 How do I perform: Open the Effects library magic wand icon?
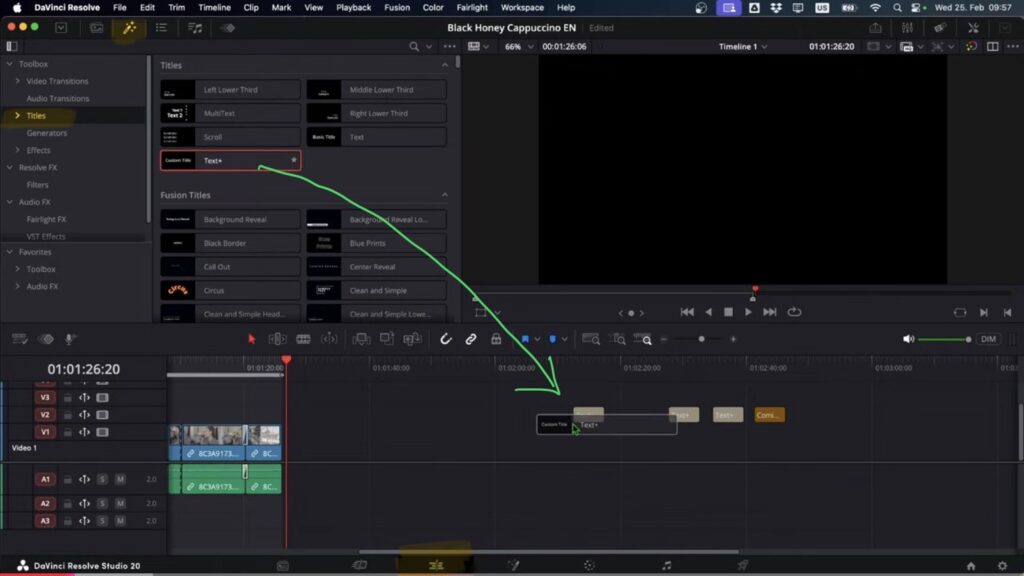point(128,28)
